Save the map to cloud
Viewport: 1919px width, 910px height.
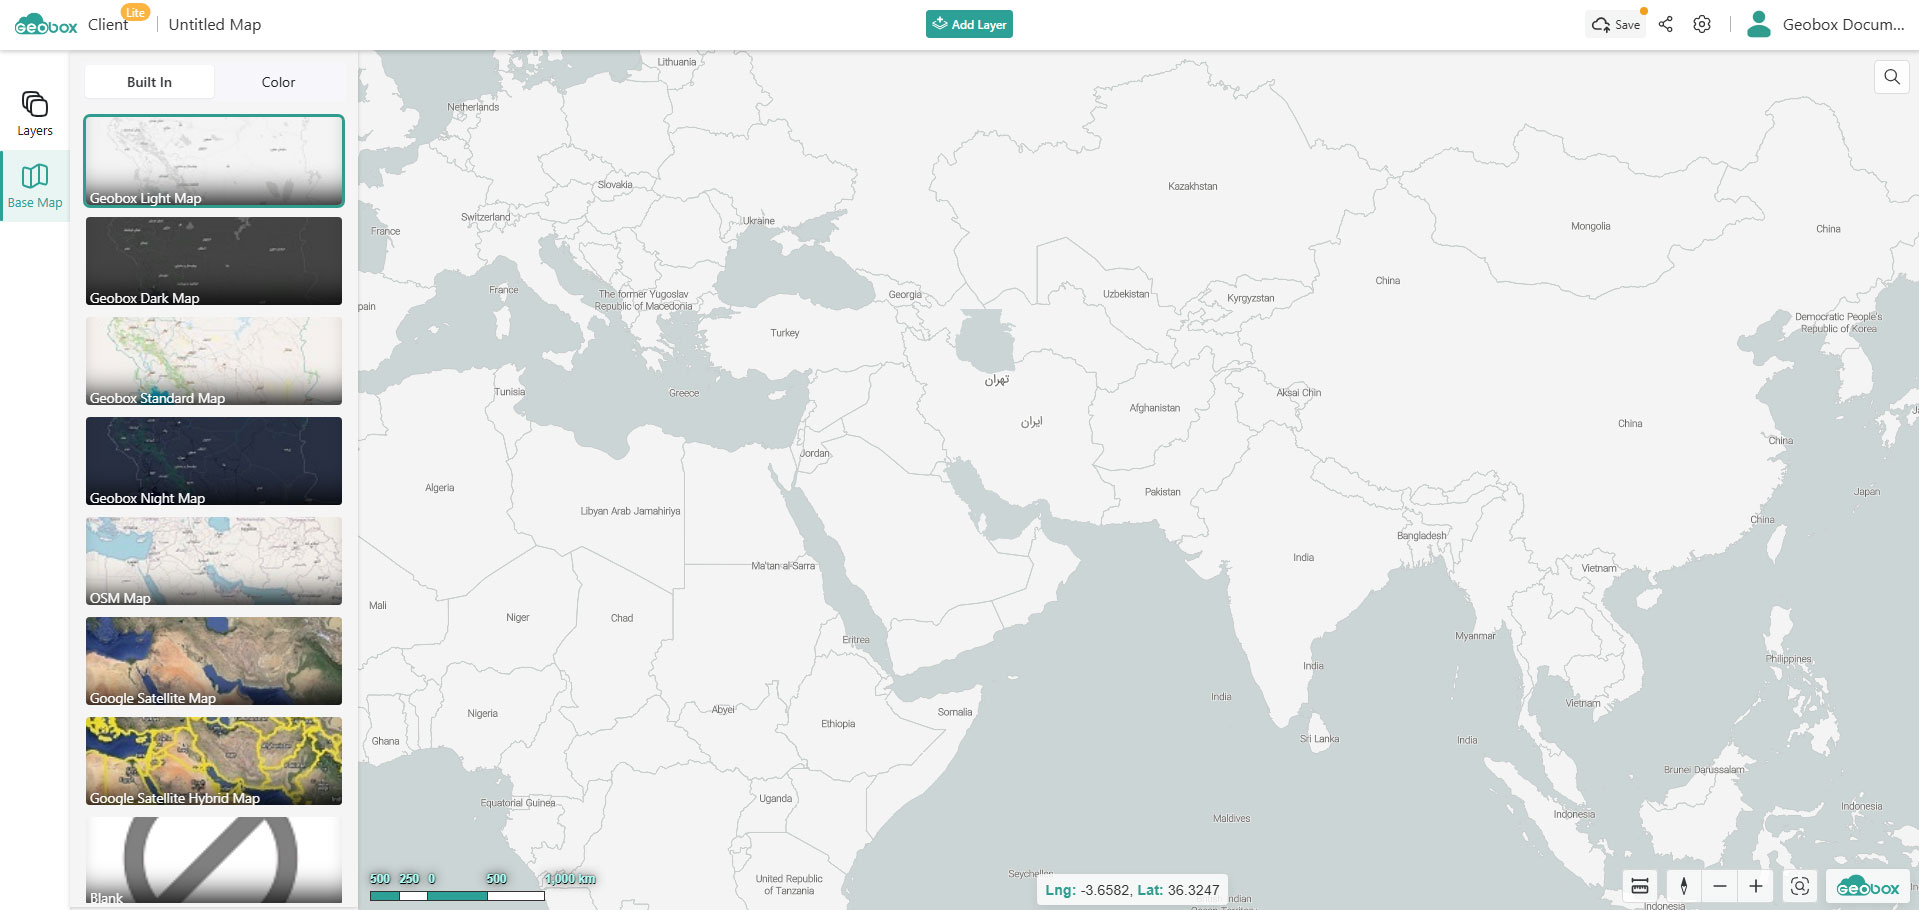pyautogui.click(x=1615, y=25)
